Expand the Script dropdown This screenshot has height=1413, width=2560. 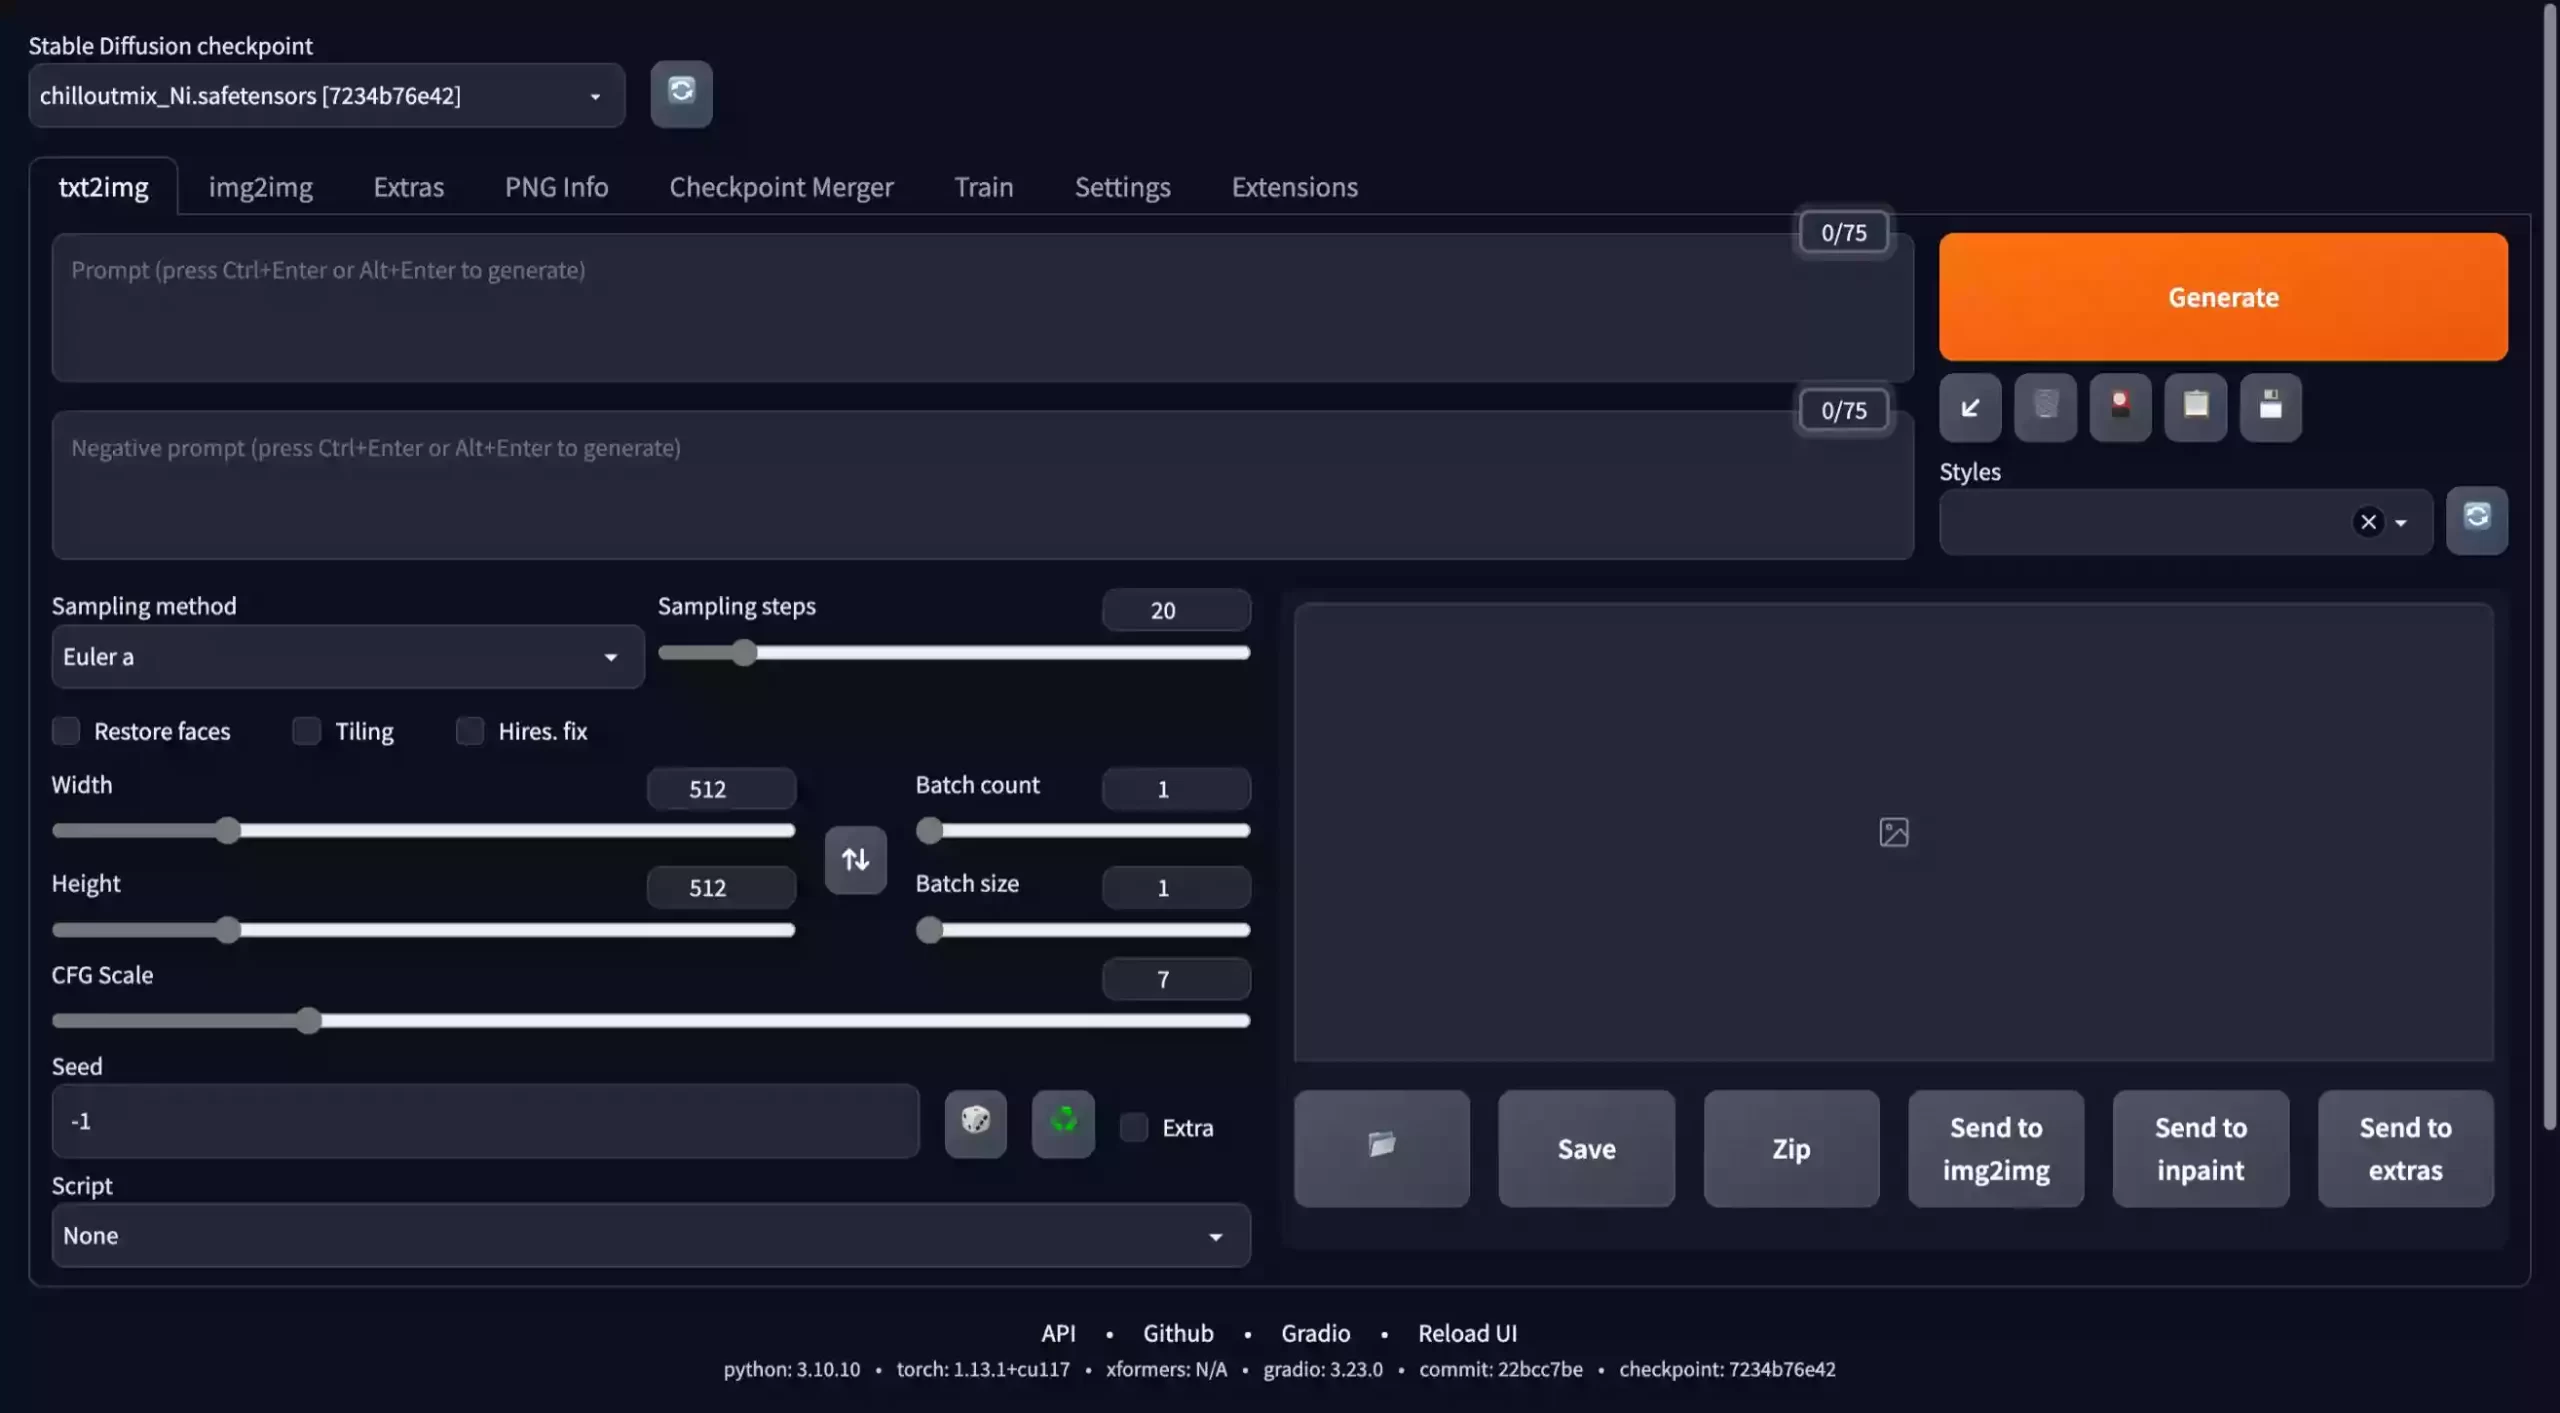[650, 1235]
